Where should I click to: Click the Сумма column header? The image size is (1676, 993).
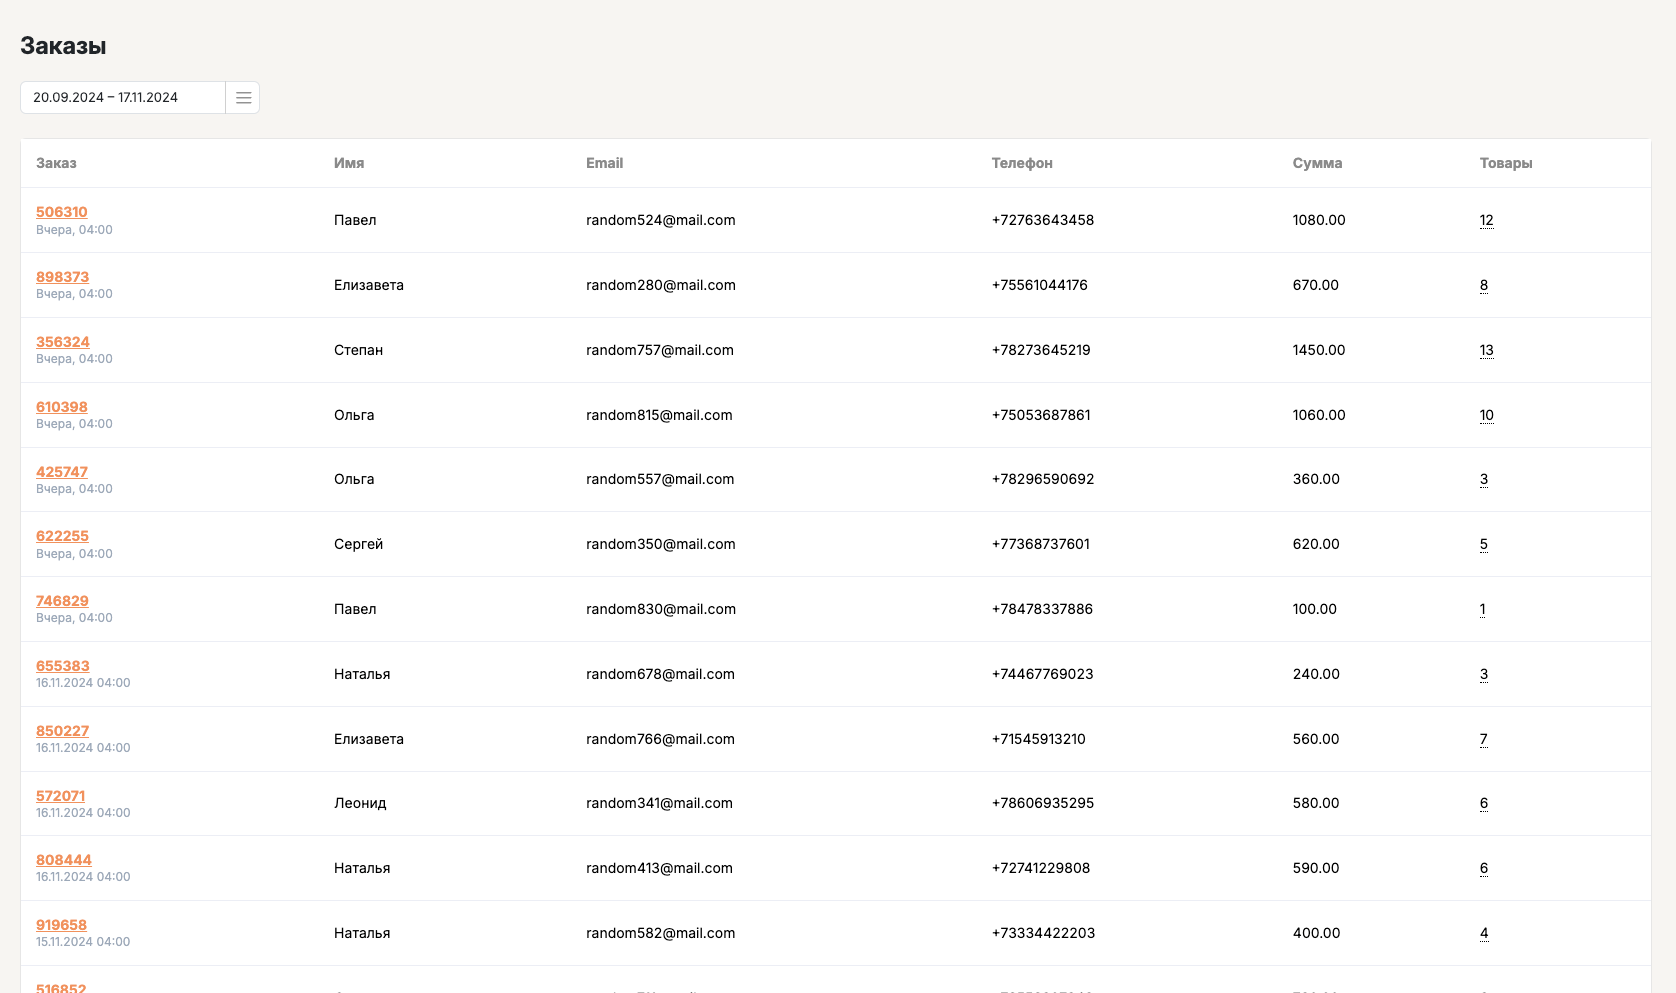click(1317, 163)
